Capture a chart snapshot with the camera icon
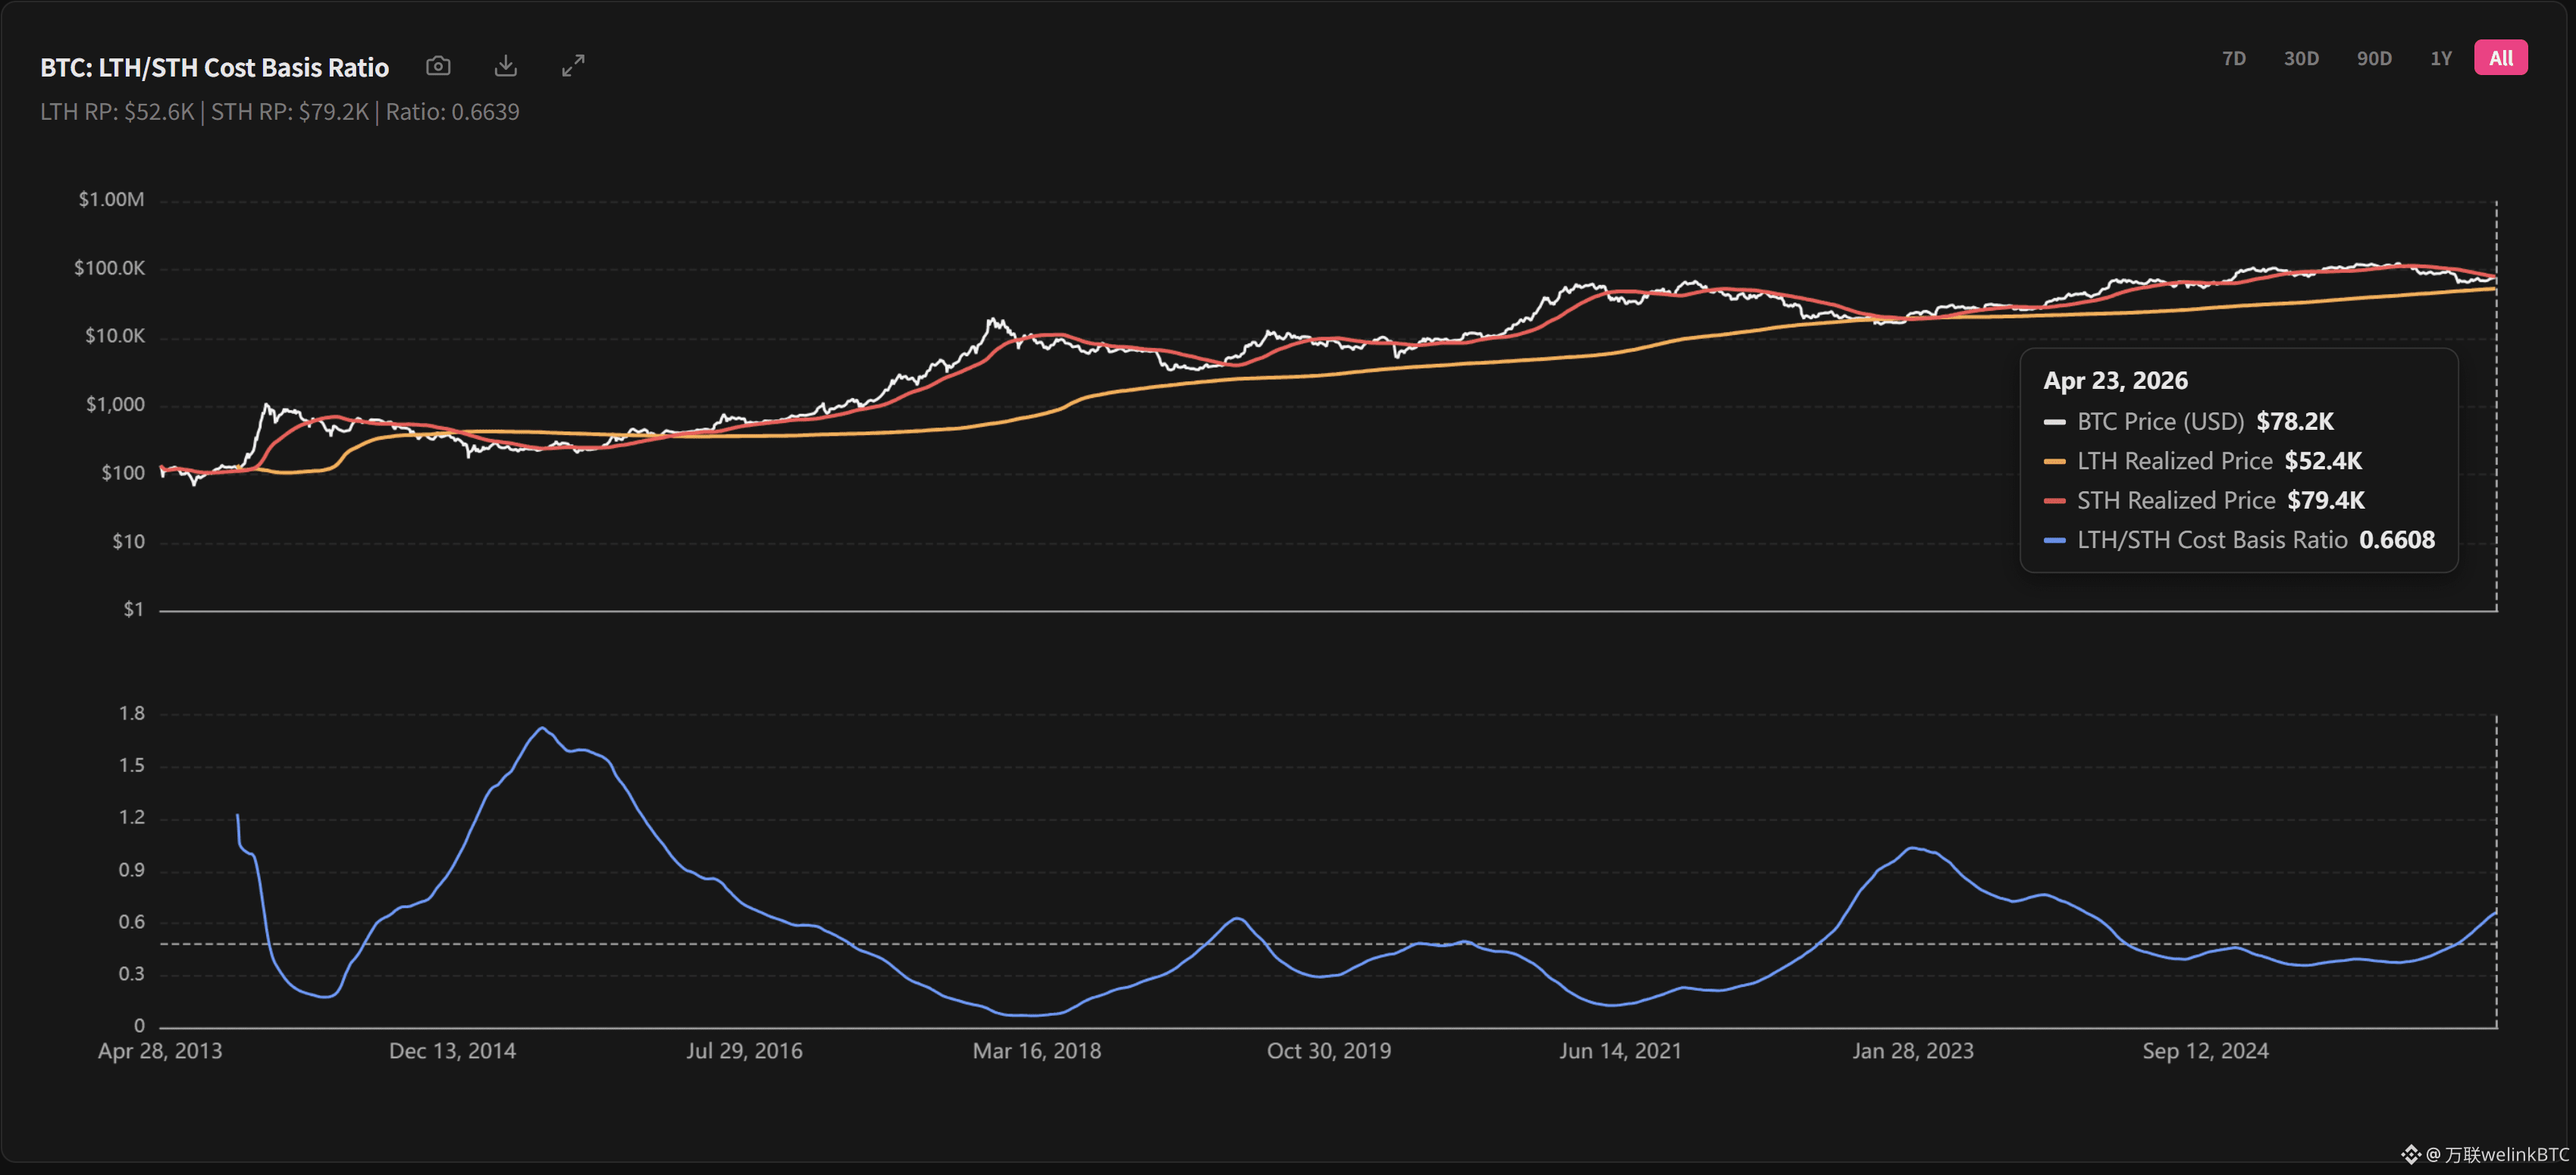This screenshot has height=1175, width=2576. click(438, 66)
